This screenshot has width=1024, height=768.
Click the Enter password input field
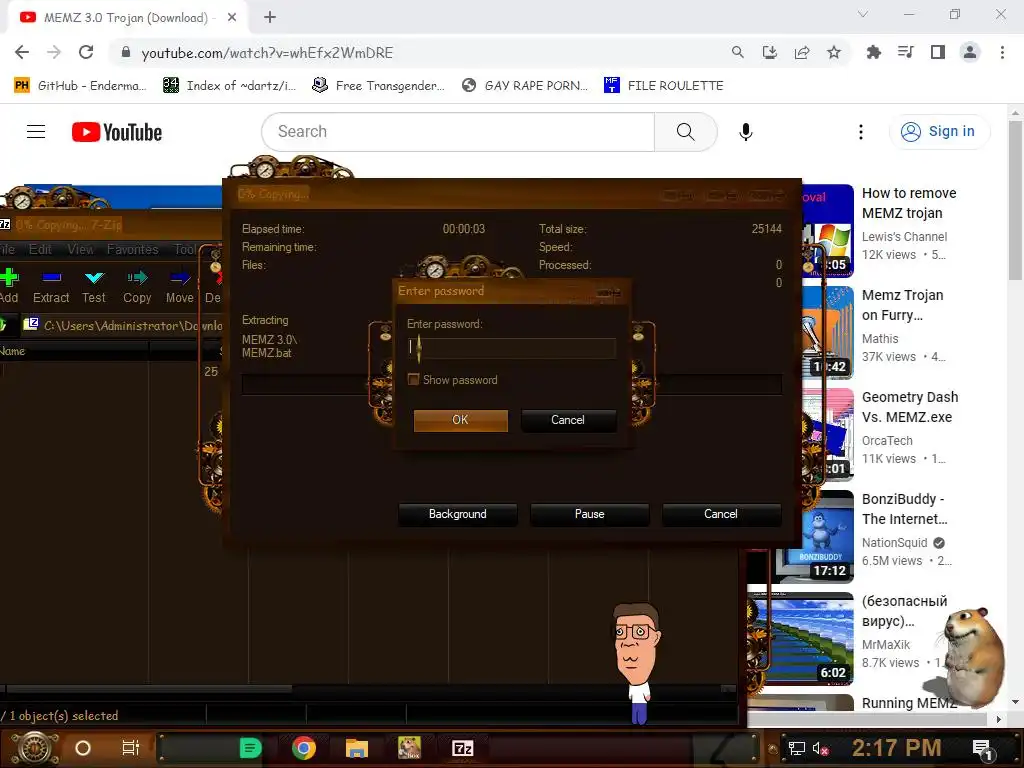511,347
